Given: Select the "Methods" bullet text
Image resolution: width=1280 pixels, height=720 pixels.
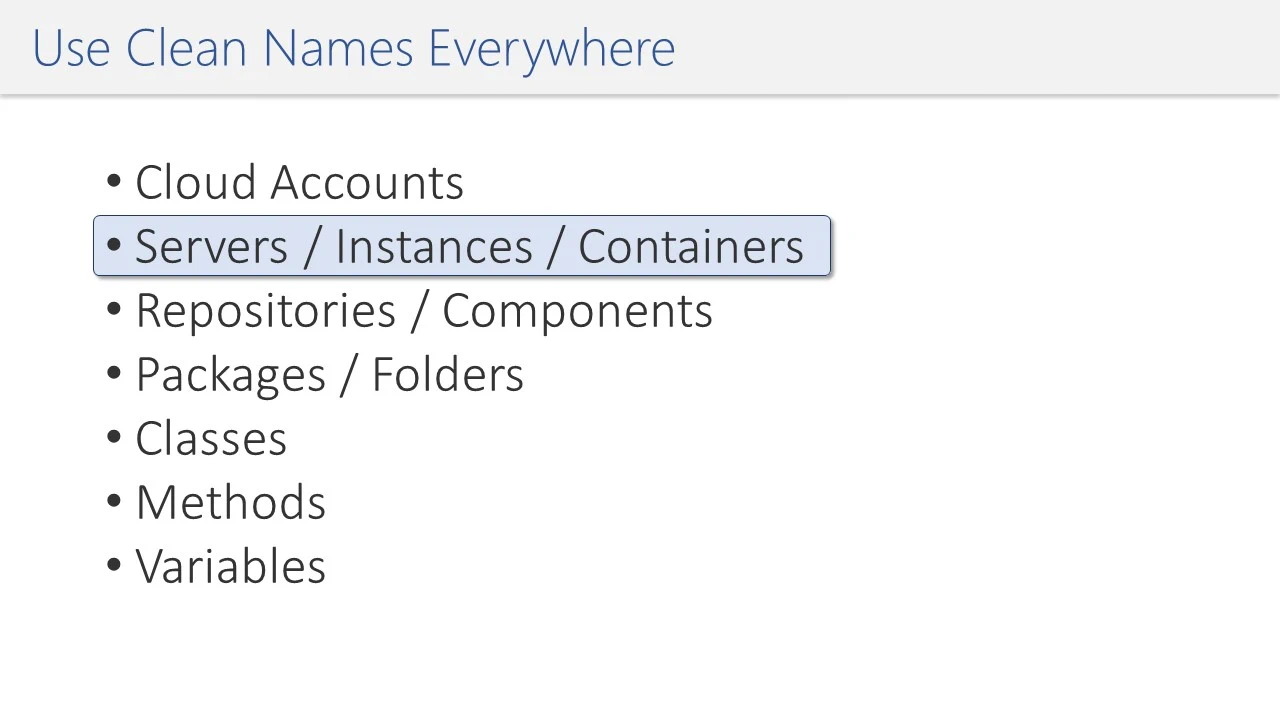Looking at the screenshot, I should click(230, 503).
